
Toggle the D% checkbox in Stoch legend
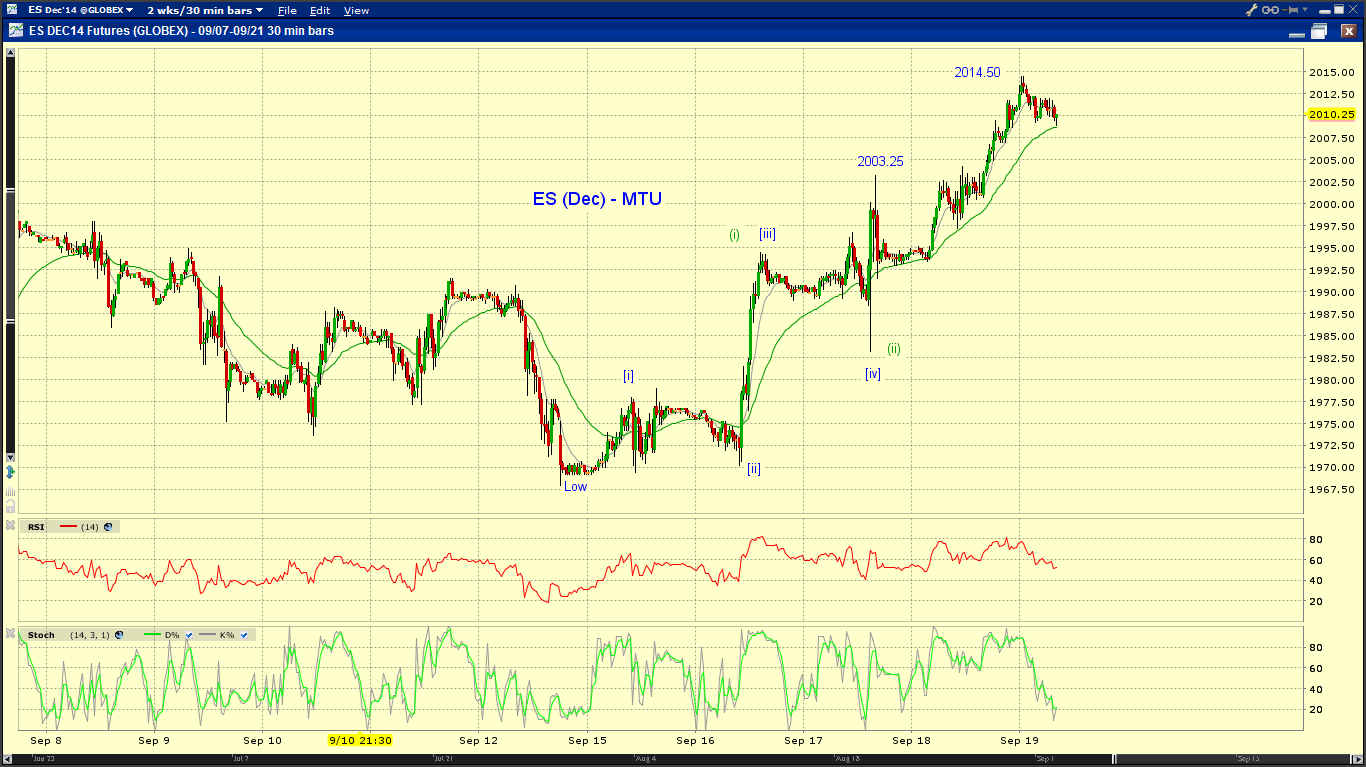click(189, 634)
